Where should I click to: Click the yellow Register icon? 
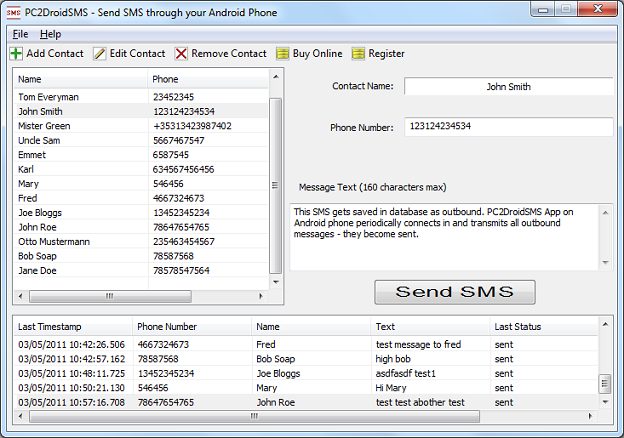(x=358, y=54)
